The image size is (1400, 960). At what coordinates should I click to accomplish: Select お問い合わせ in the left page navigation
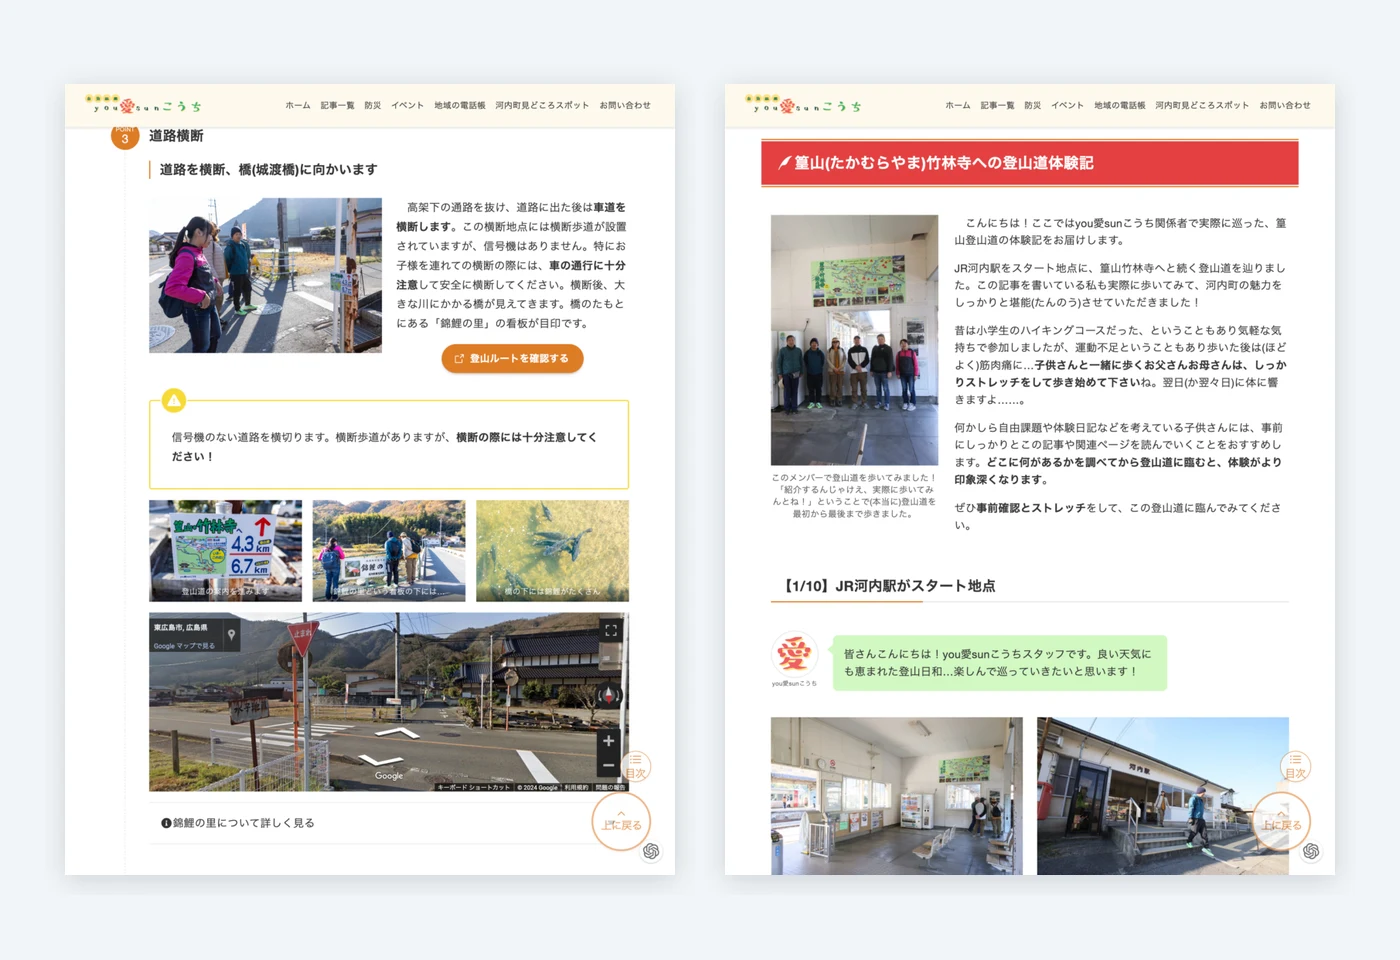(x=625, y=105)
